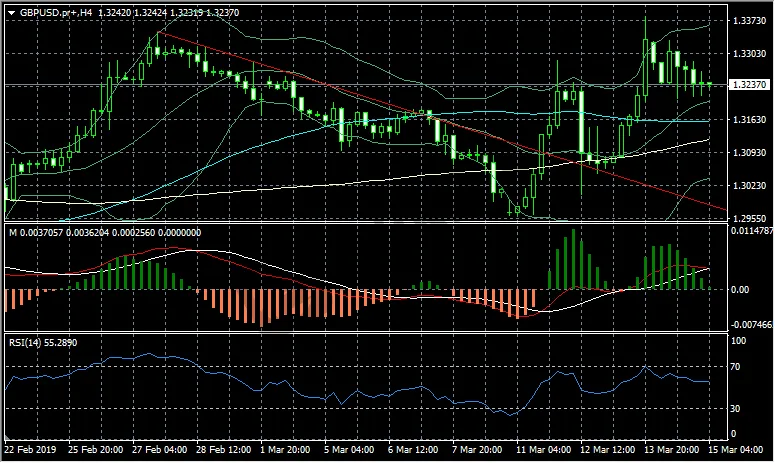This screenshot has height=463, width=775.
Task: Click the MACD indicator values label
Action: click(x=105, y=233)
